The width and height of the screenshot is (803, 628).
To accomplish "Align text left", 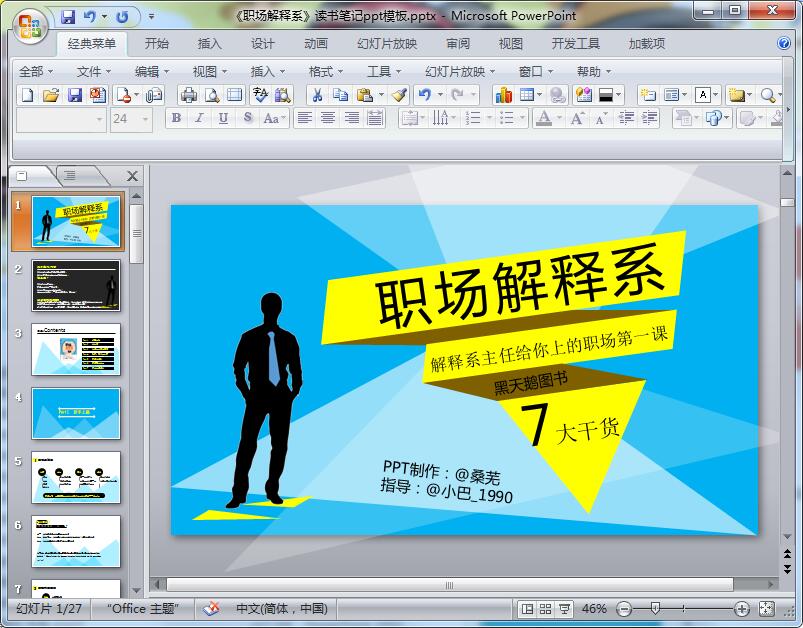I will point(305,118).
